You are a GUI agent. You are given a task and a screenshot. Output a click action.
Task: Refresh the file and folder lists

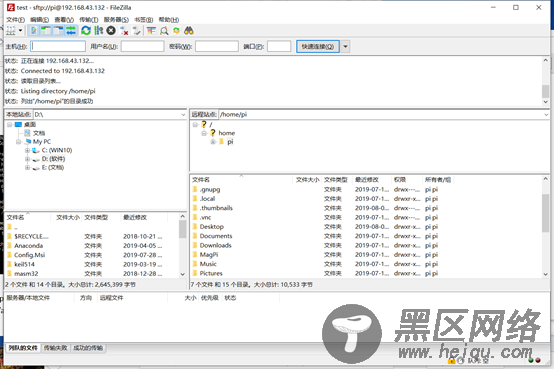click(x=86, y=31)
